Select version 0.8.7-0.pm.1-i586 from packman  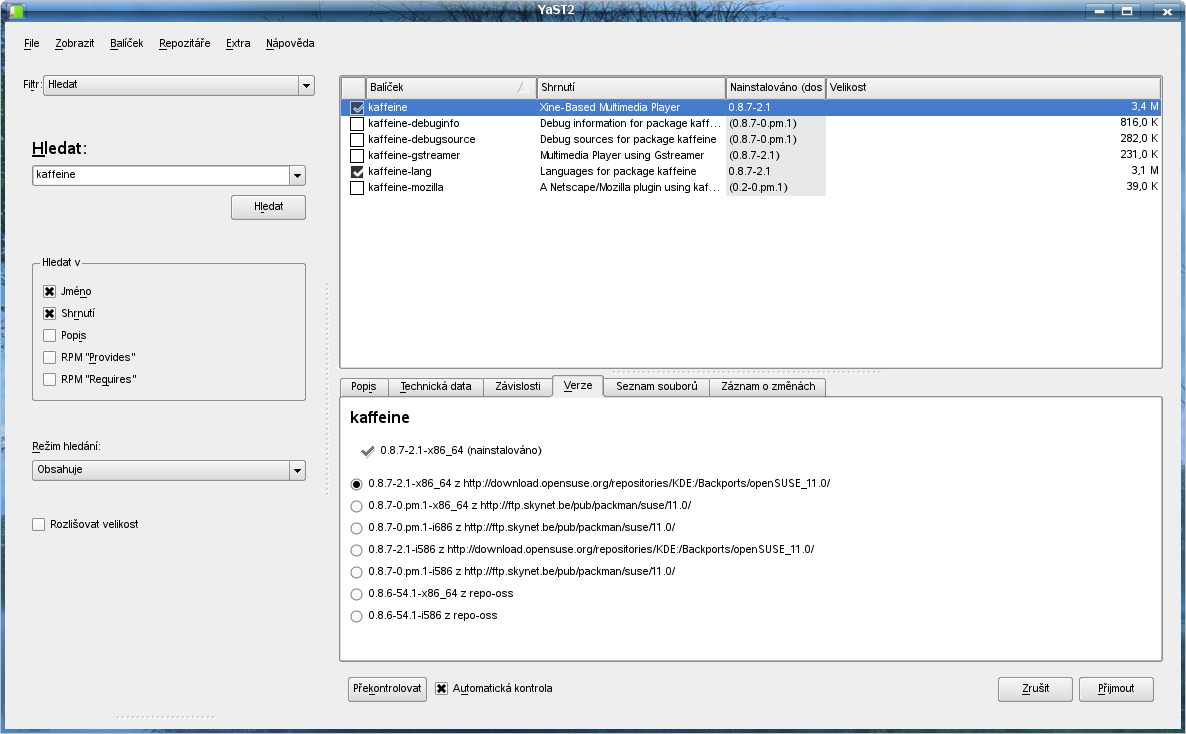point(356,572)
